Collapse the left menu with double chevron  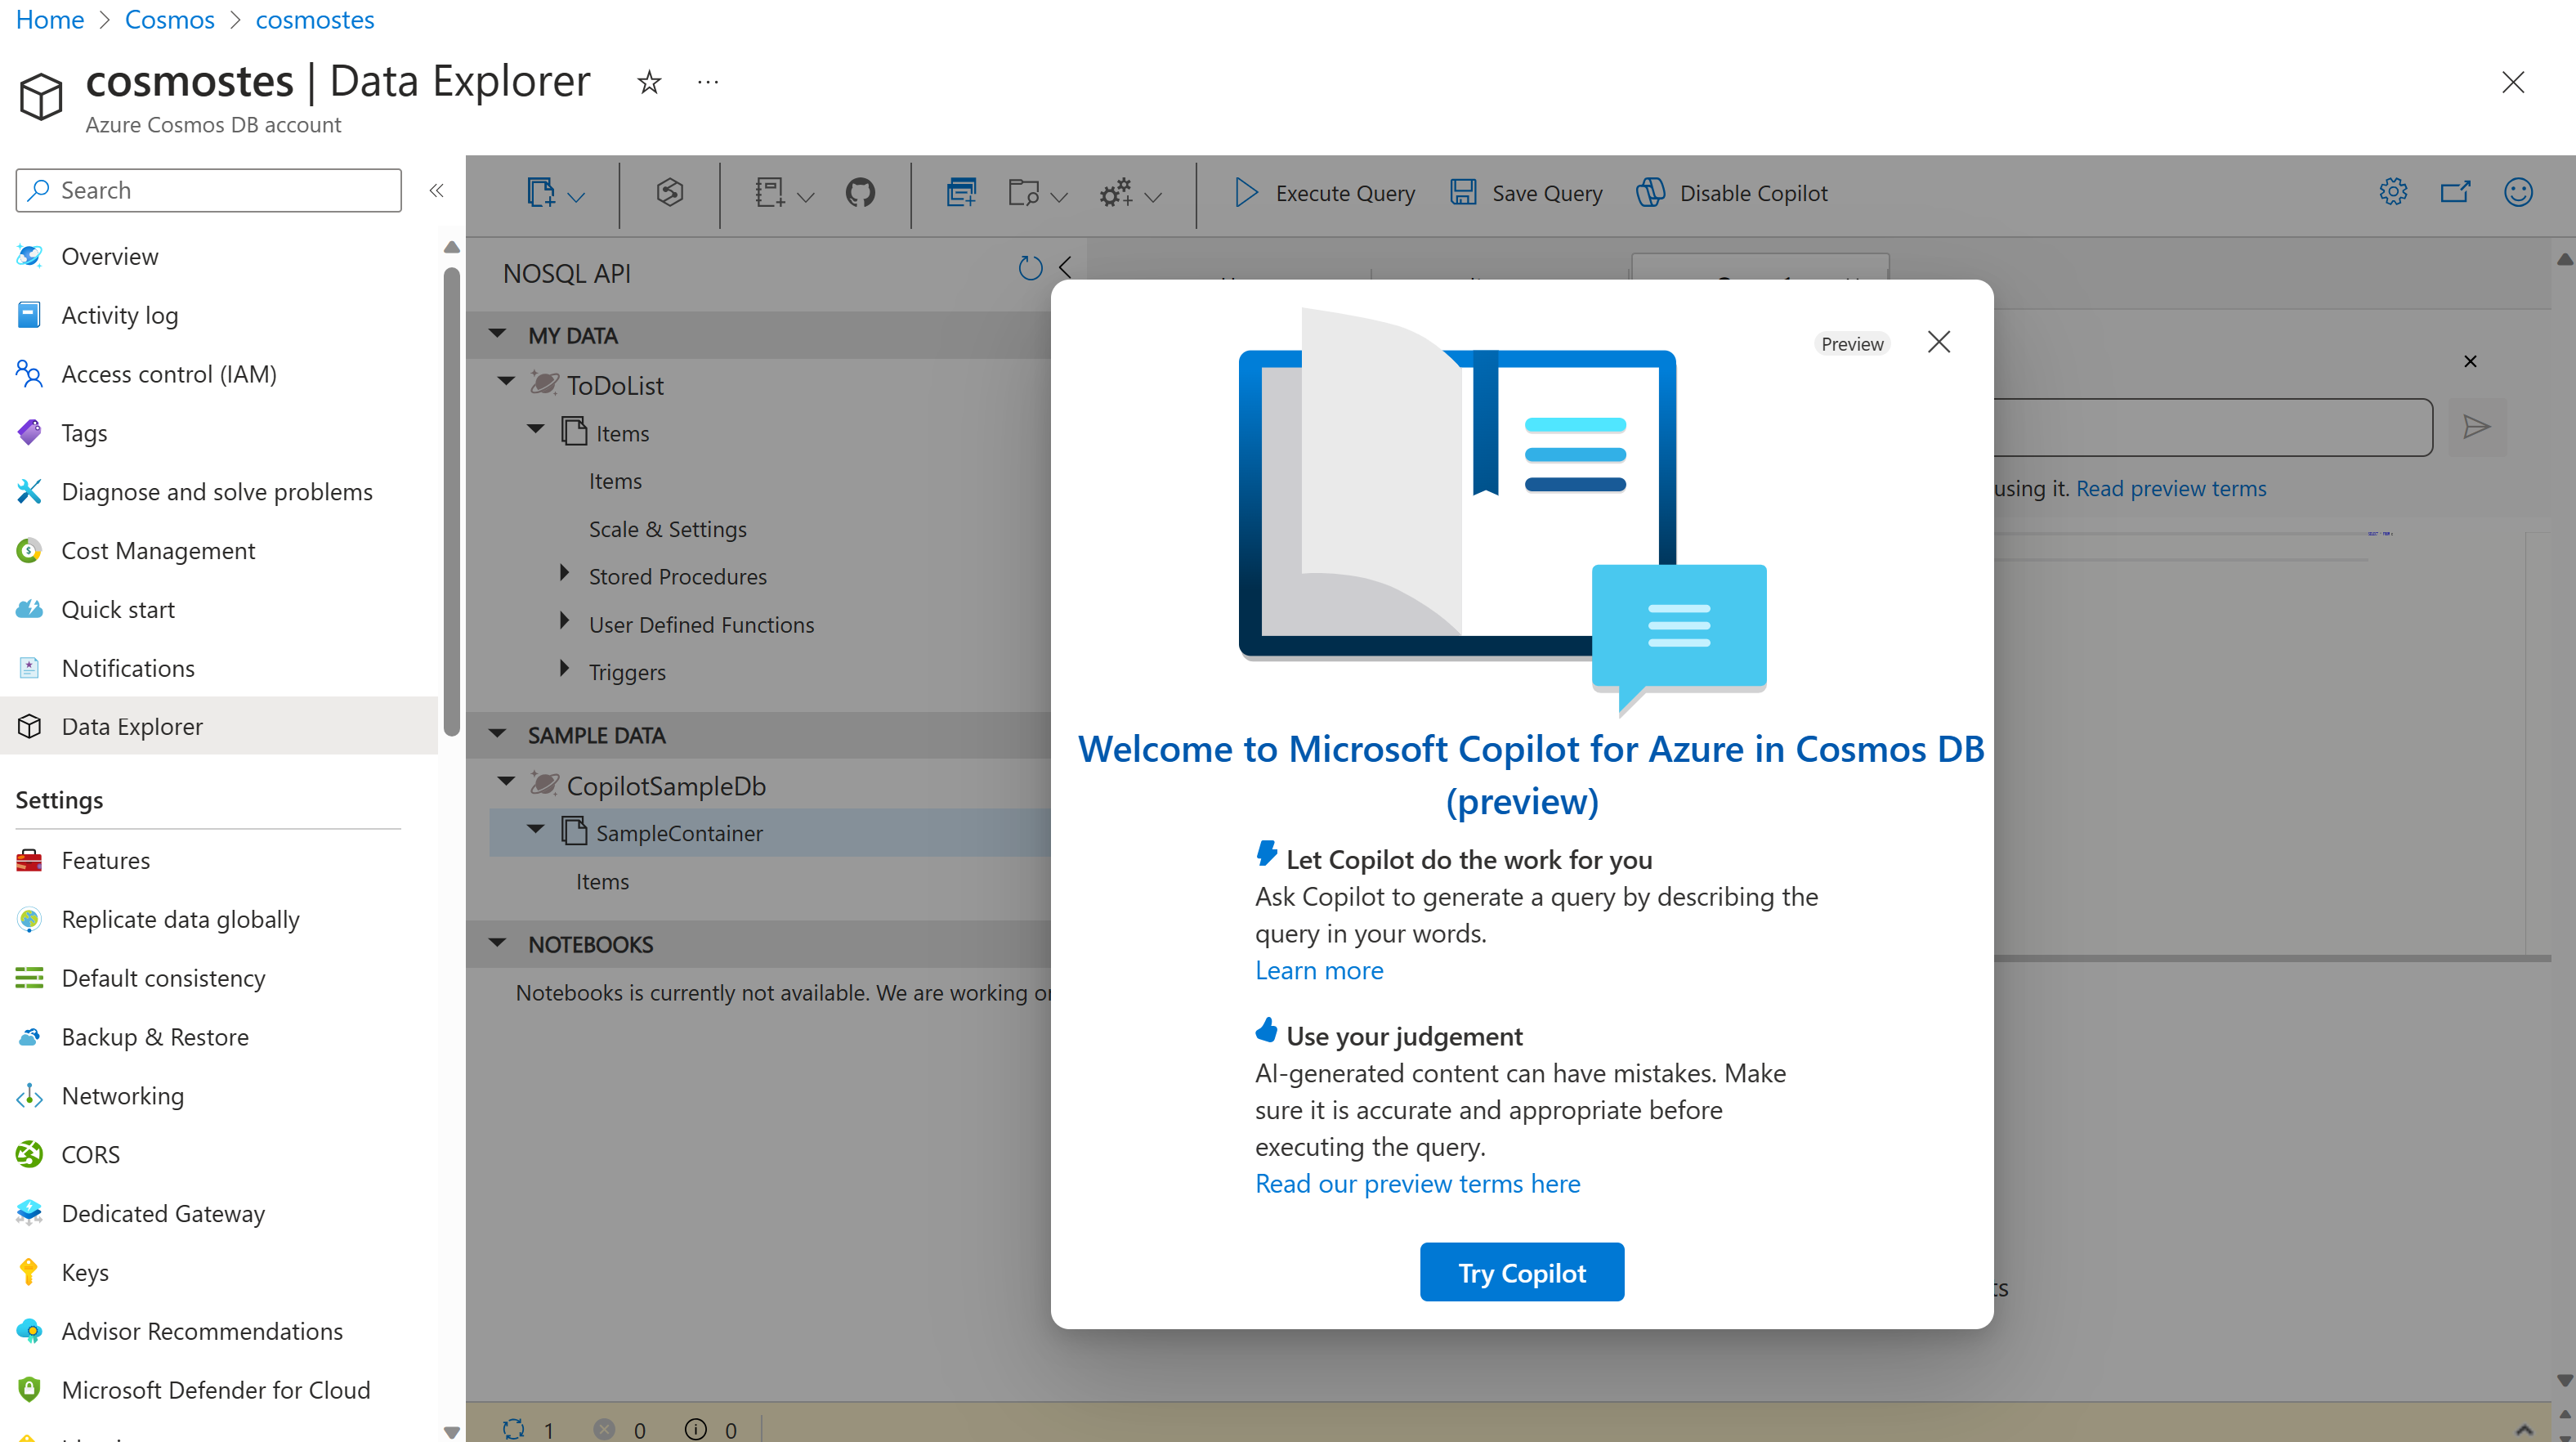tap(436, 190)
